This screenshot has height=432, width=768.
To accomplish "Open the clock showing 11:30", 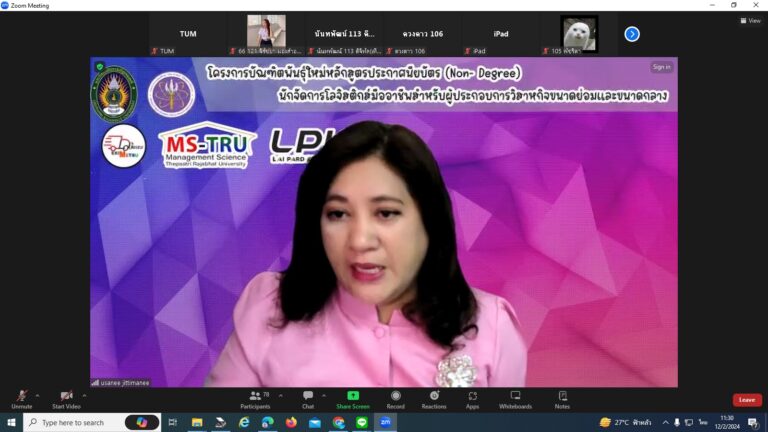I will pyautogui.click(x=727, y=422).
